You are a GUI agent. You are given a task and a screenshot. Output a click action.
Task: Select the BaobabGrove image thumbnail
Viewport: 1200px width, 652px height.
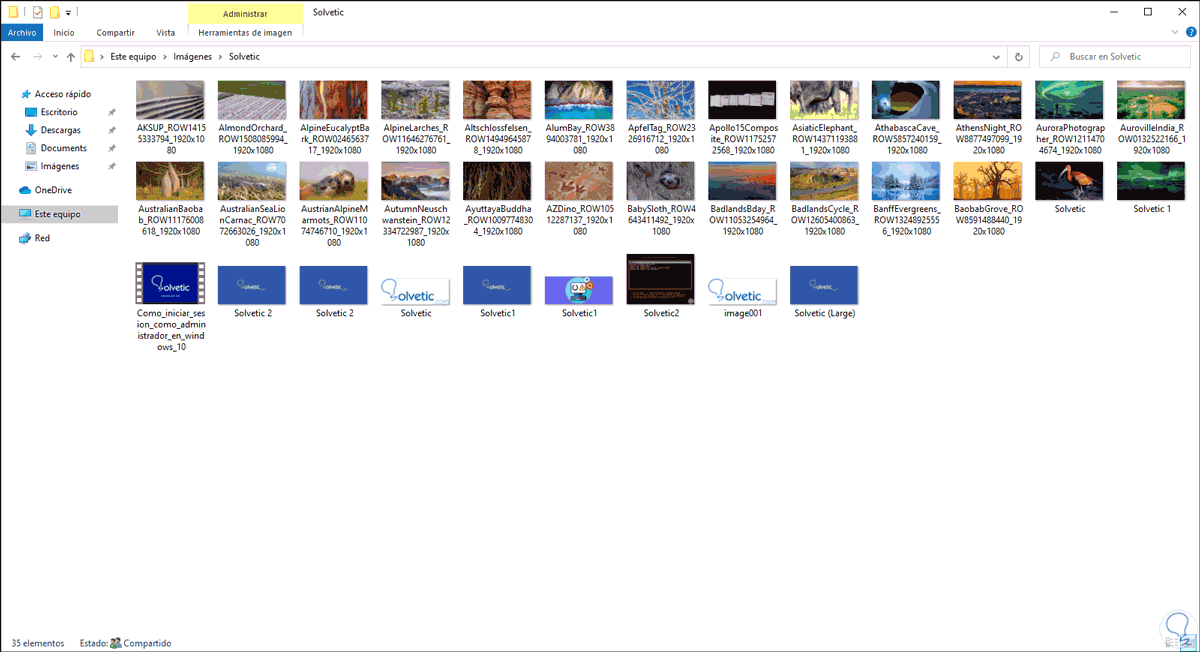point(988,181)
